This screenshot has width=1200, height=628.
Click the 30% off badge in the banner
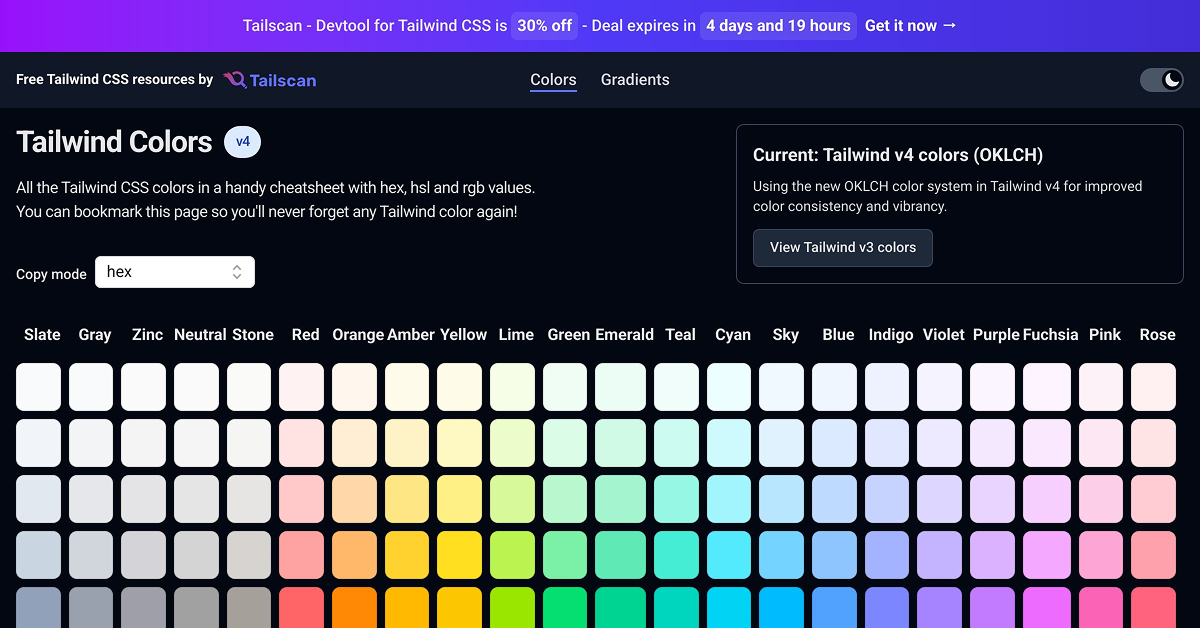click(x=544, y=25)
